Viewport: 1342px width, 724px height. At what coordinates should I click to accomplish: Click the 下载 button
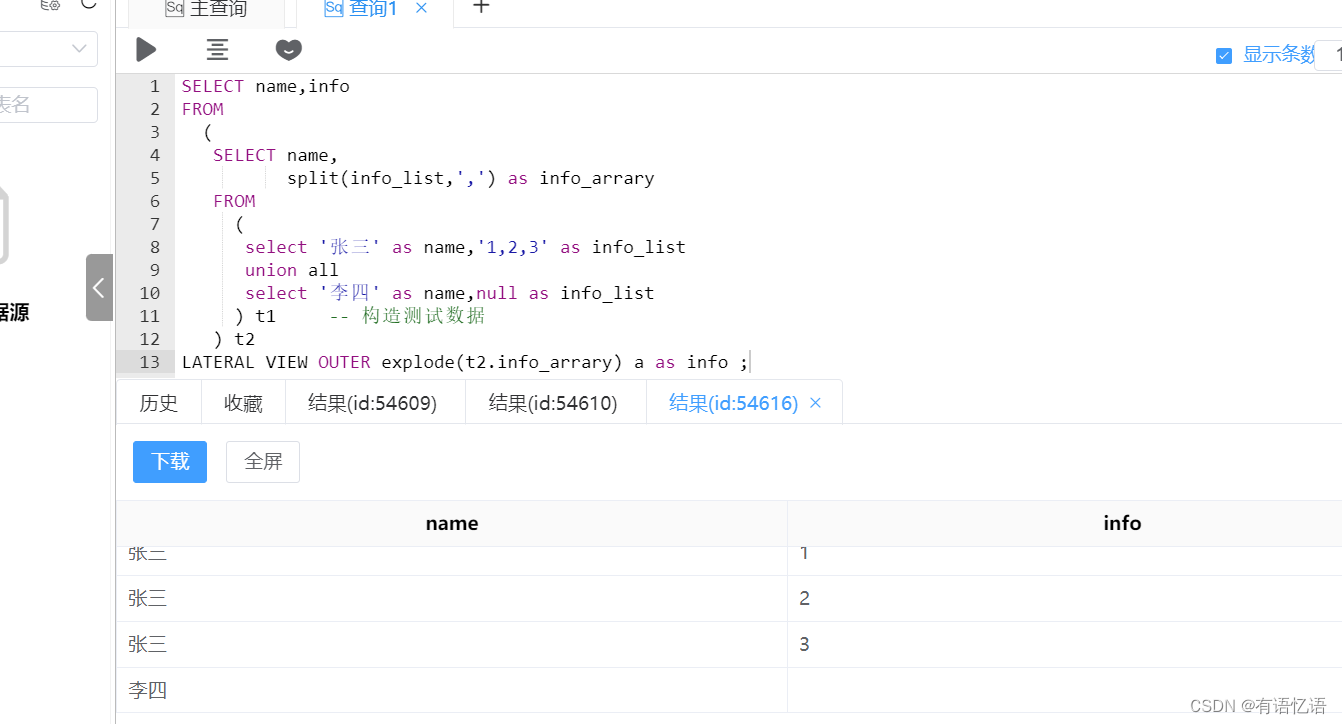pos(170,462)
